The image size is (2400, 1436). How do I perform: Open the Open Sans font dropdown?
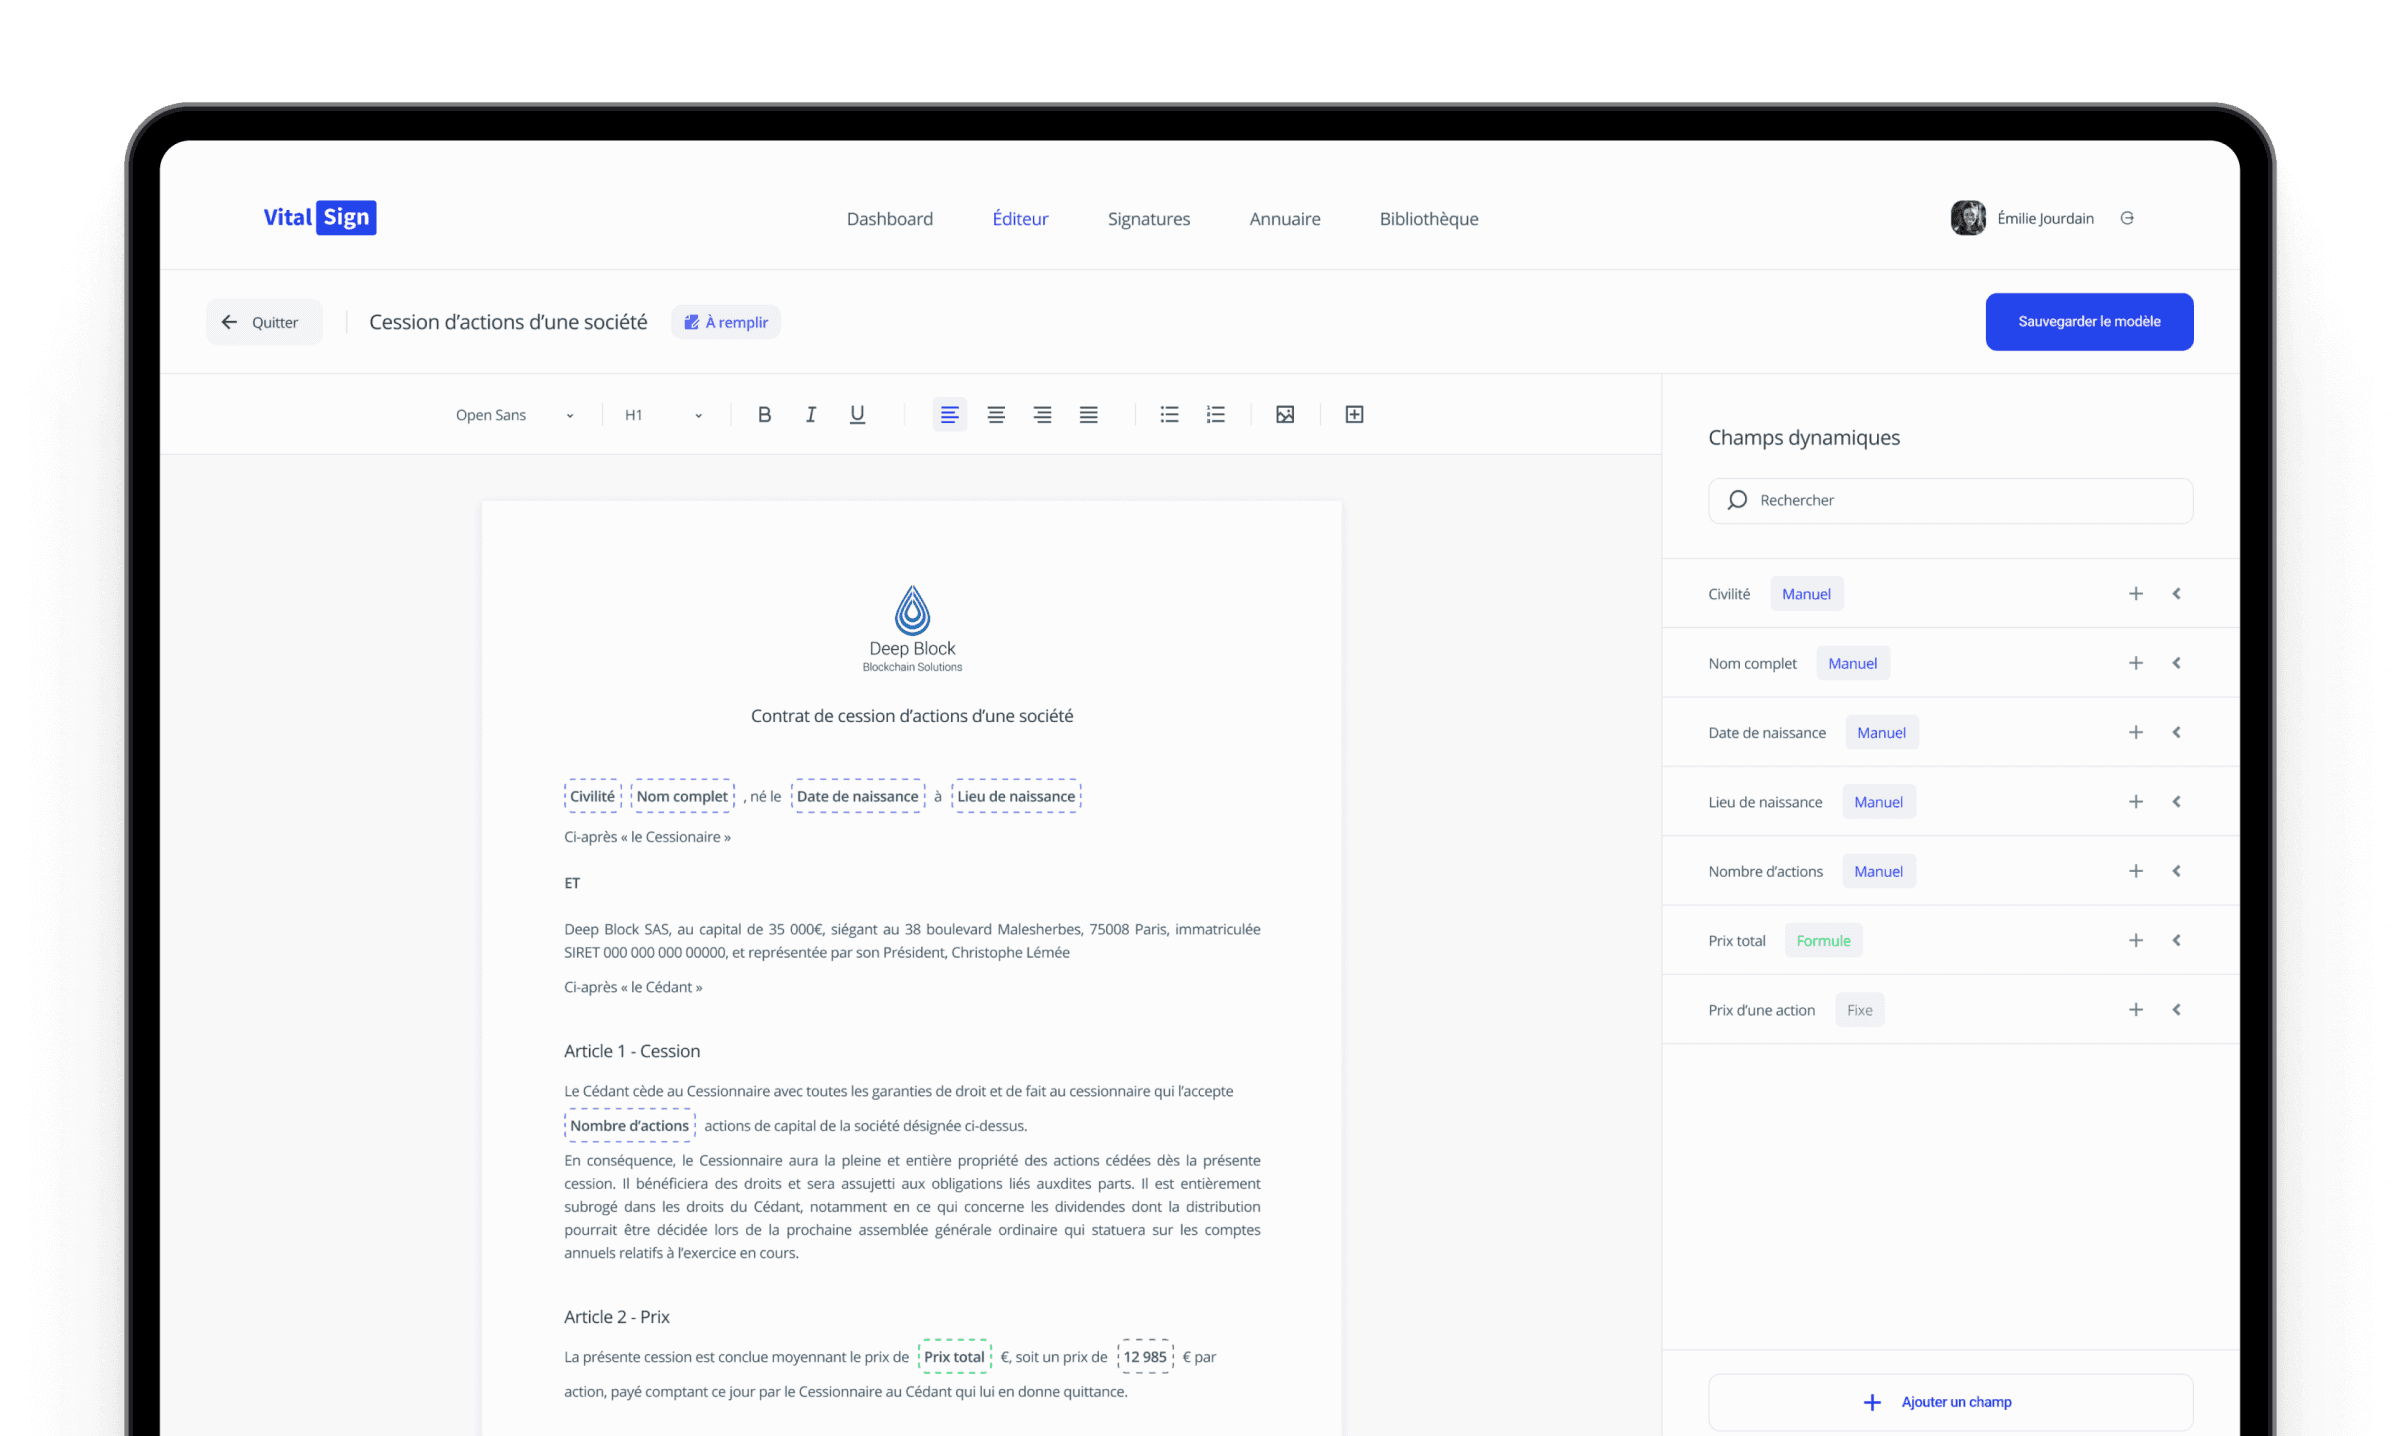pos(514,415)
